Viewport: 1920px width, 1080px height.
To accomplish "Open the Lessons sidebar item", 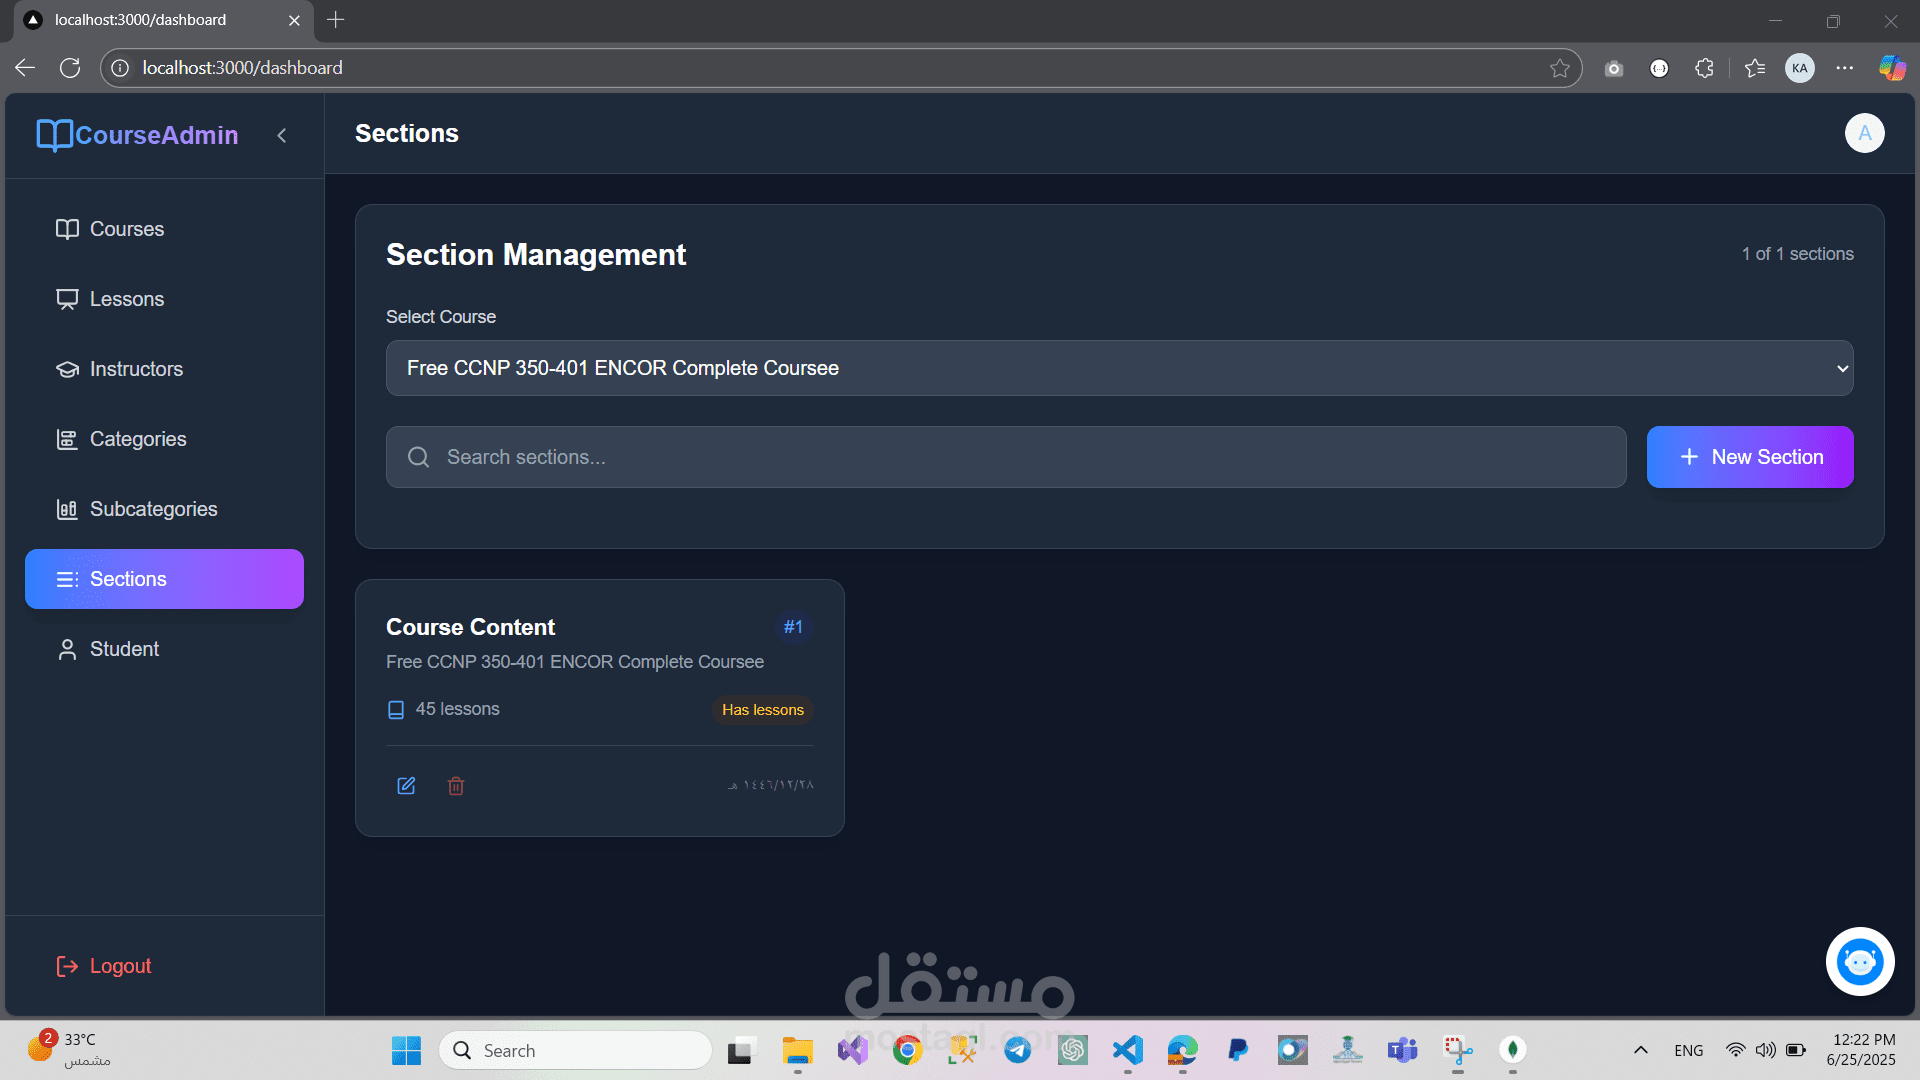I will pos(126,299).
